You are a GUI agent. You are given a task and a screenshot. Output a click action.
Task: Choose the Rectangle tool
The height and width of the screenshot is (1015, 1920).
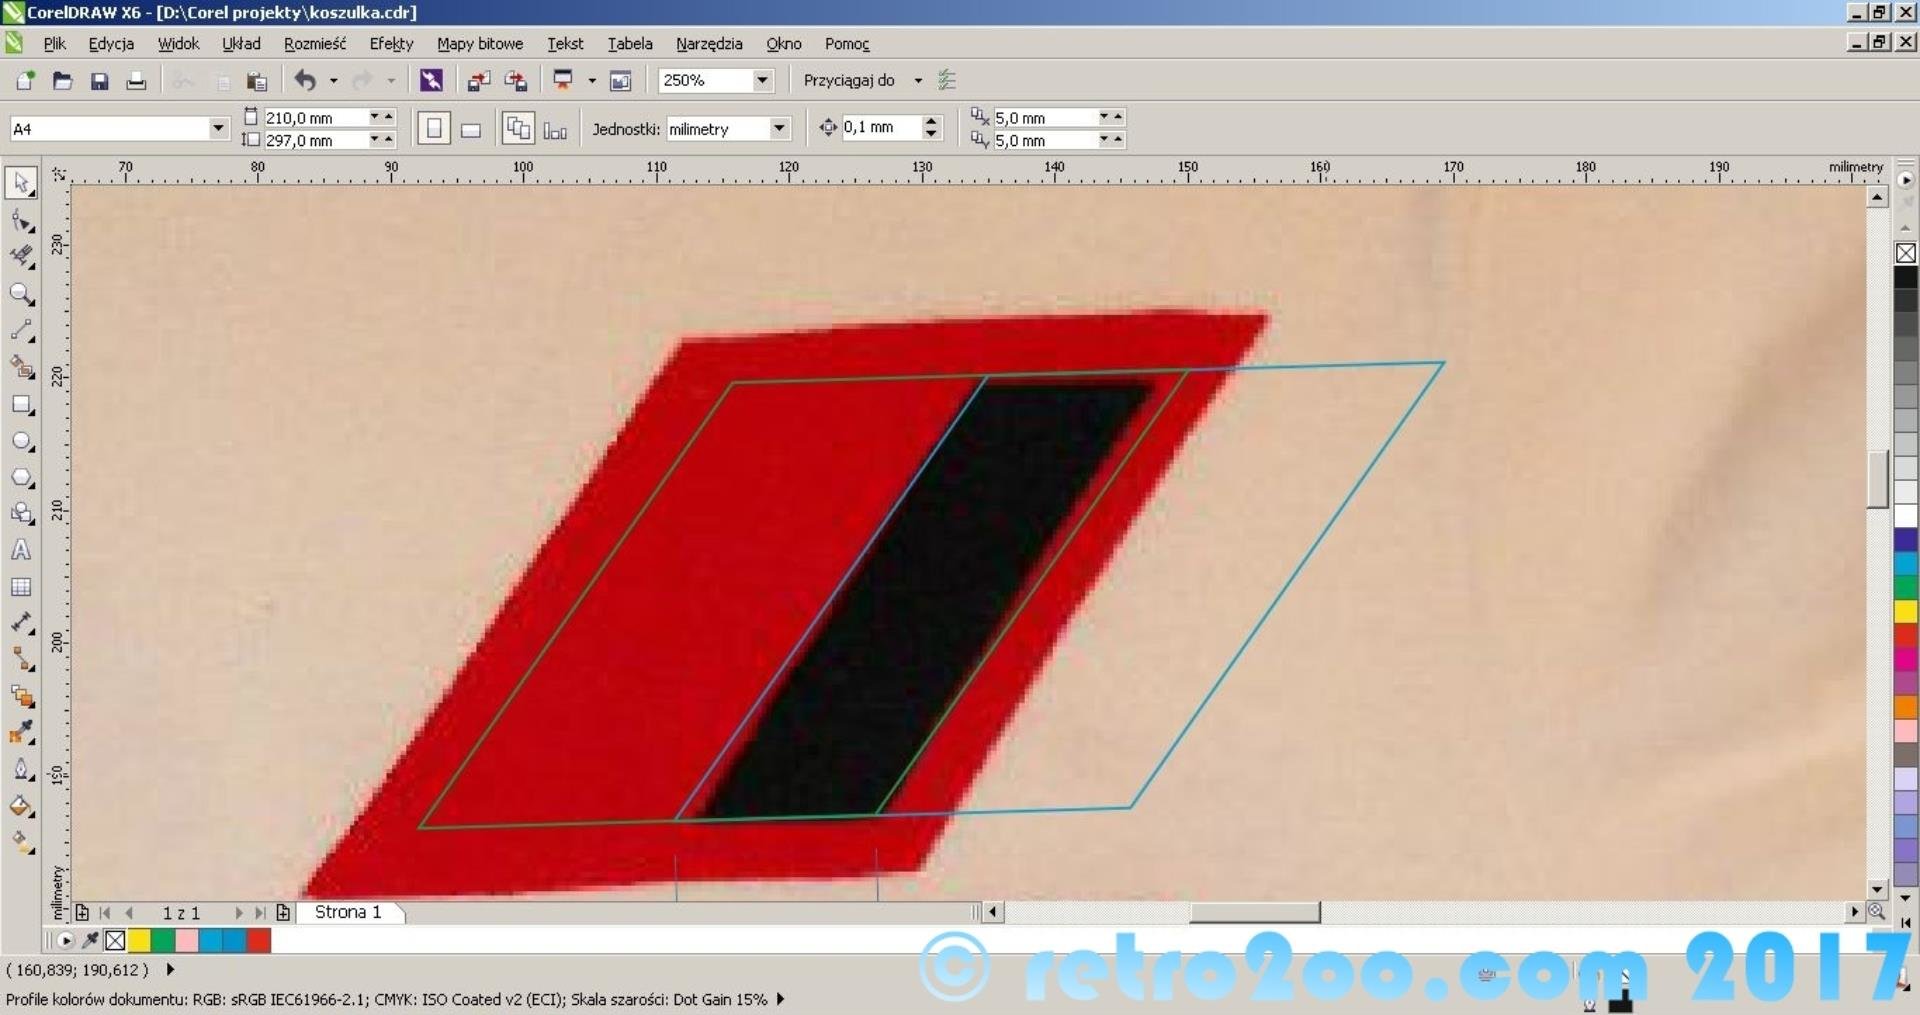click(21, 405)
